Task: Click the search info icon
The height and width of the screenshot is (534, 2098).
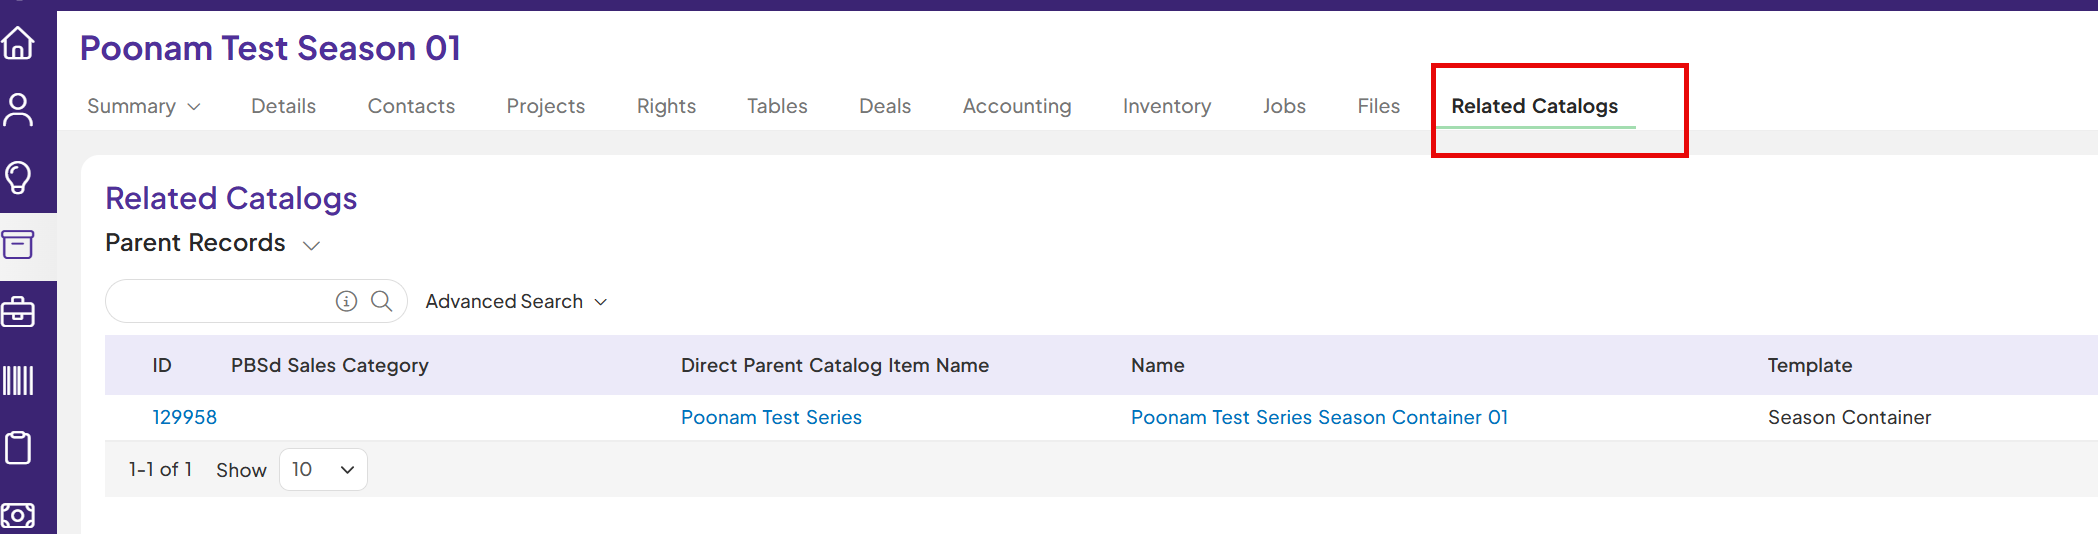Action: (x=346, y=301)
